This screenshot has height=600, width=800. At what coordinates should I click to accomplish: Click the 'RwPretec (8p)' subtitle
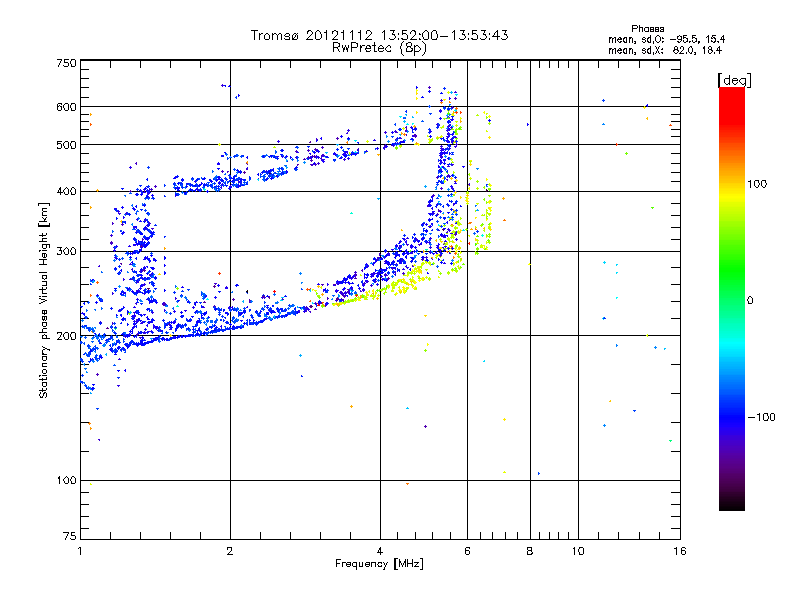coord(379,48)
